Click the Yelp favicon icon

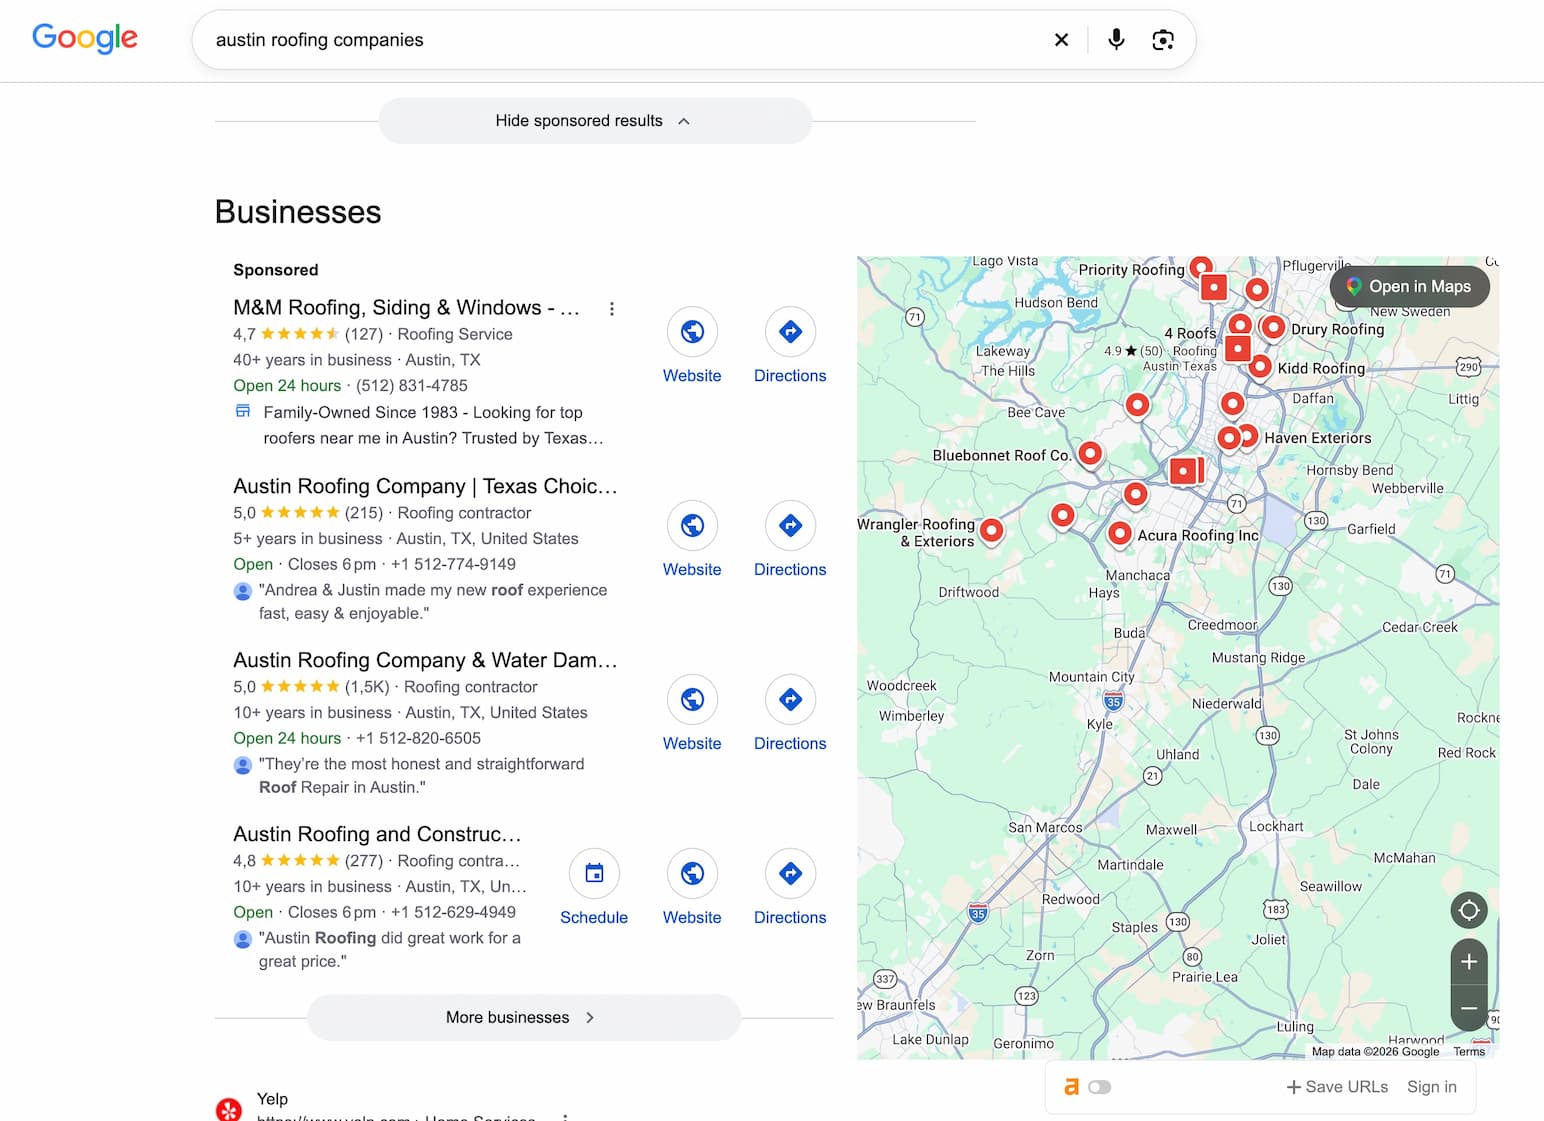229,1108
